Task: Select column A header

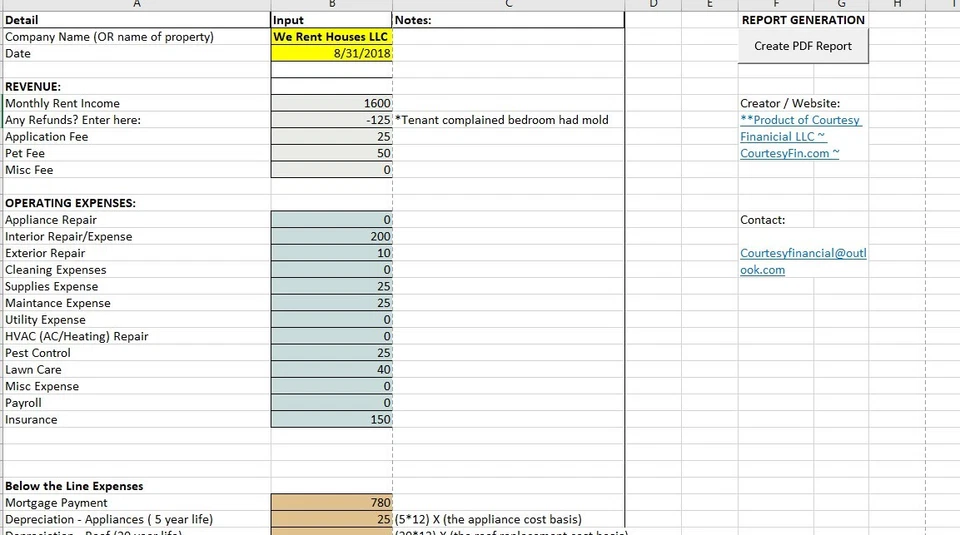Action: coord(137,4)
